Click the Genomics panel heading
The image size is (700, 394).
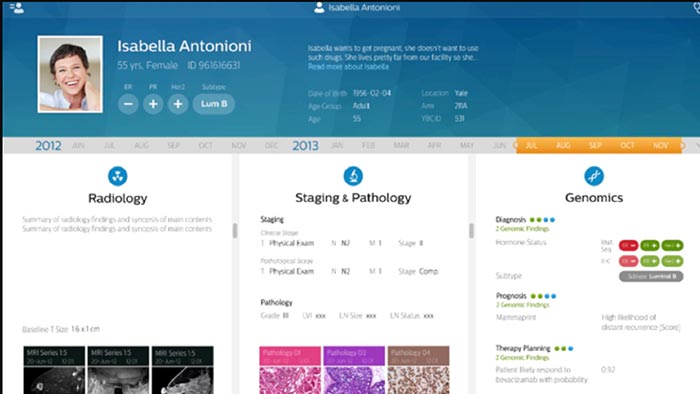[594, 198]
